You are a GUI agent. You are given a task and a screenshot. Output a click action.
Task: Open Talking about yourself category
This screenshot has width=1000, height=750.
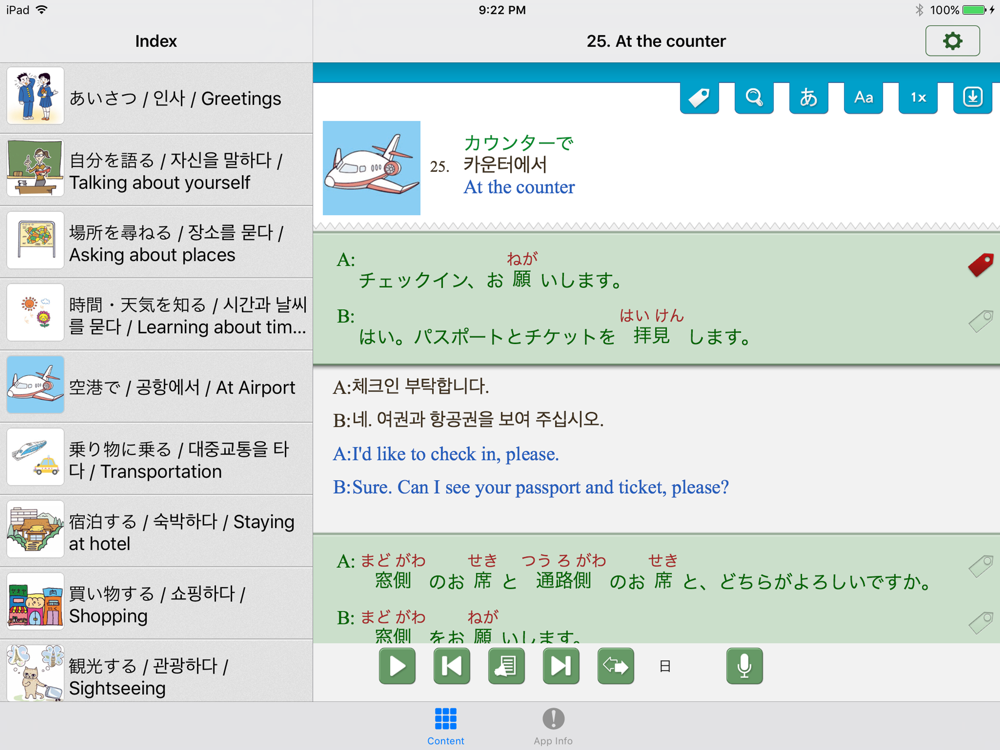(x=156, y=170)
